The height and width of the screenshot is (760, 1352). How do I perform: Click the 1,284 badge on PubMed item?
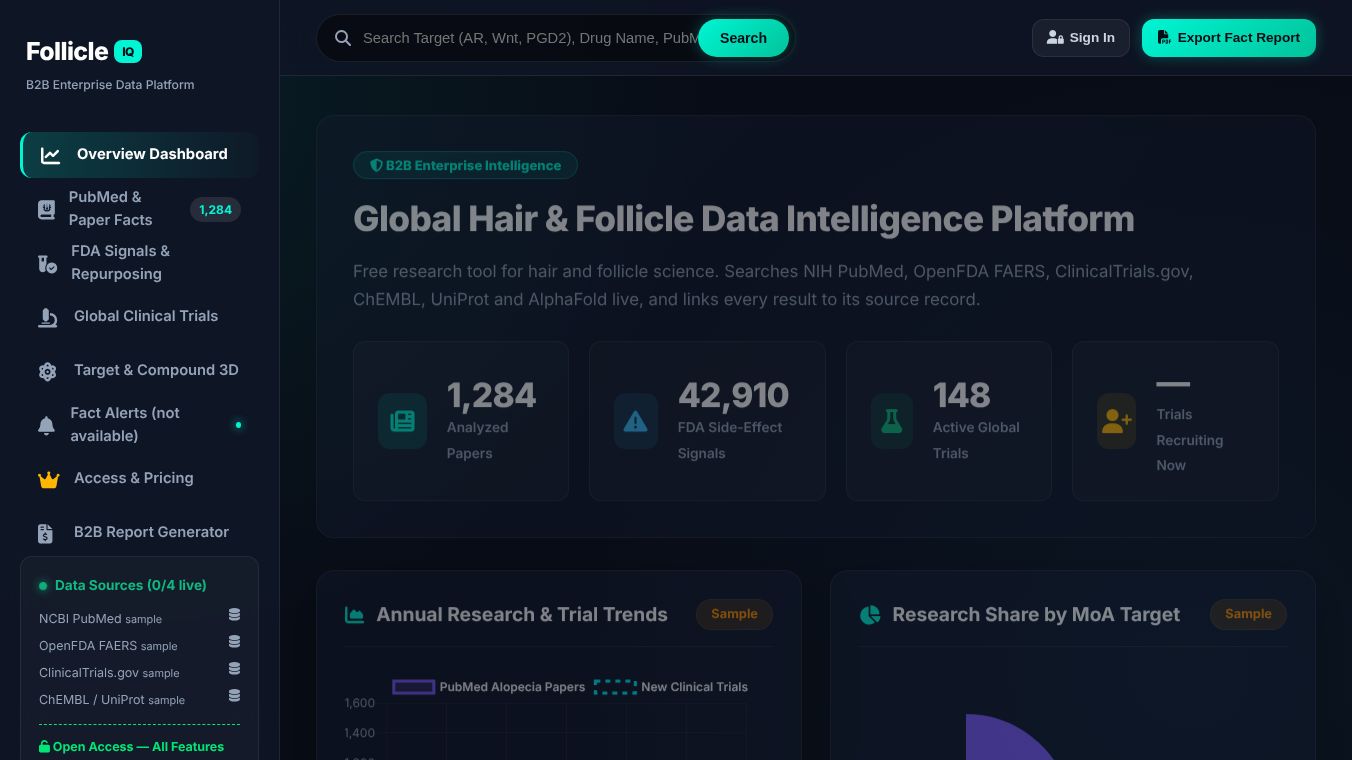215,210
